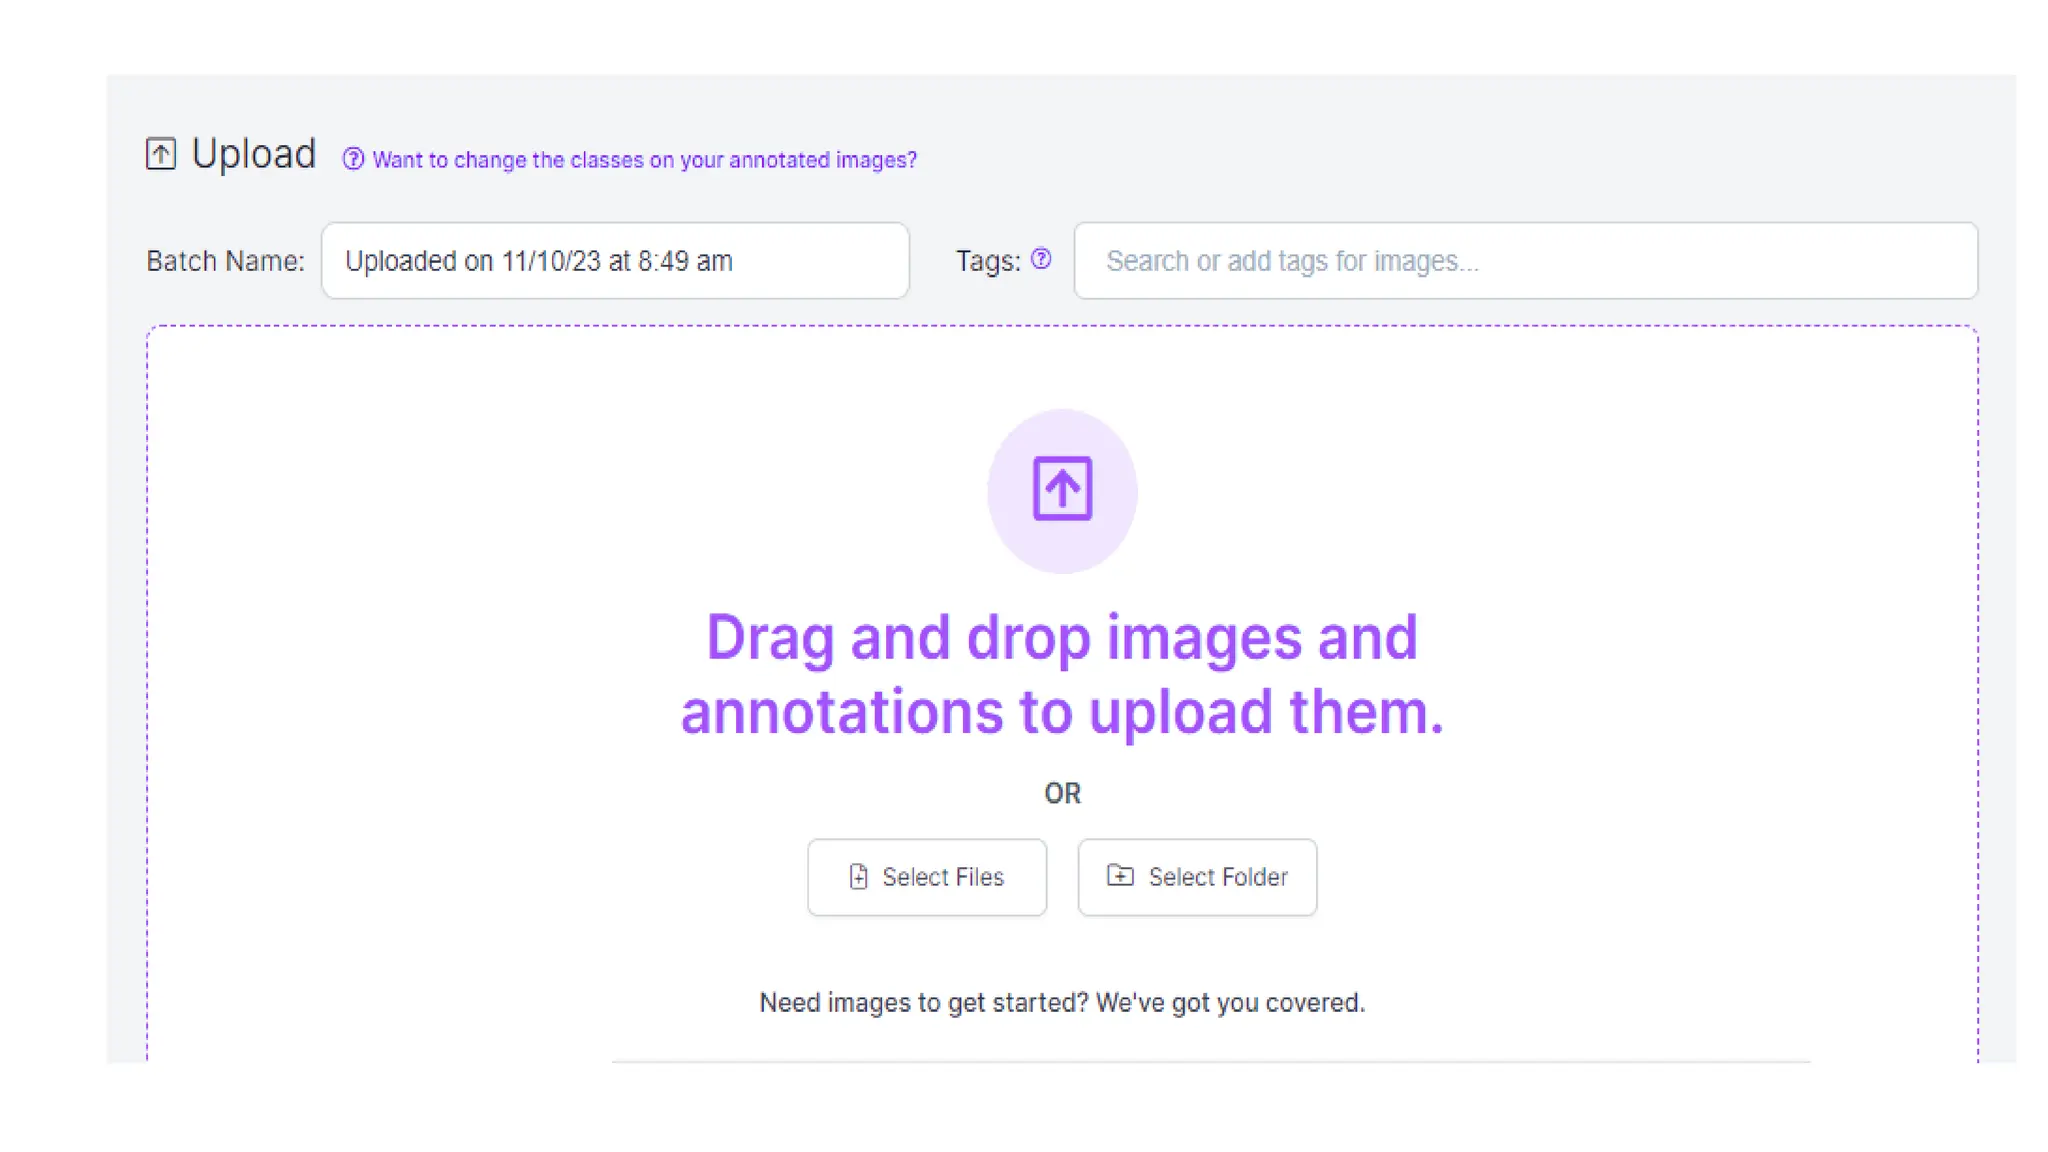Screen dimensions: 2048x1152
Task: Click the upload icon beside the Upload heading
Action: pos(160,154)
